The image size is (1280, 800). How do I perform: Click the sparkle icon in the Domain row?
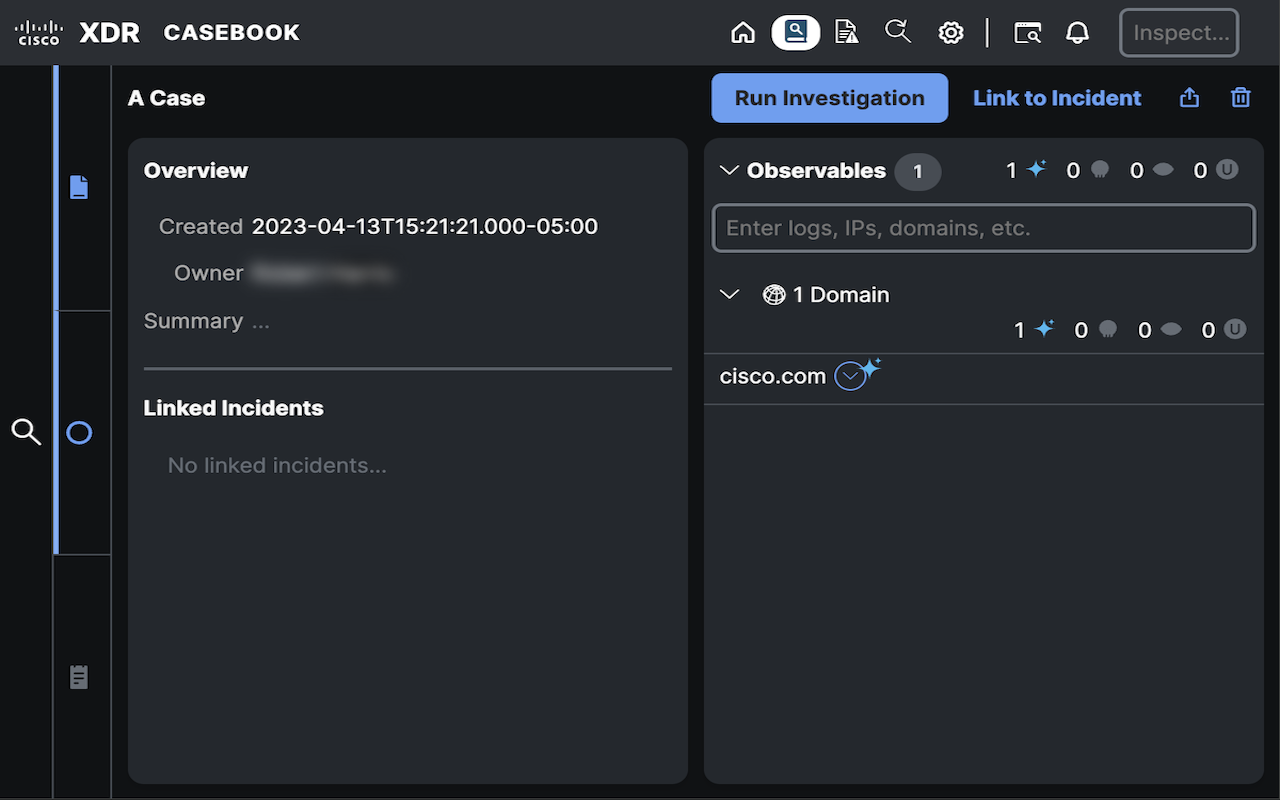pos(1045,329)
